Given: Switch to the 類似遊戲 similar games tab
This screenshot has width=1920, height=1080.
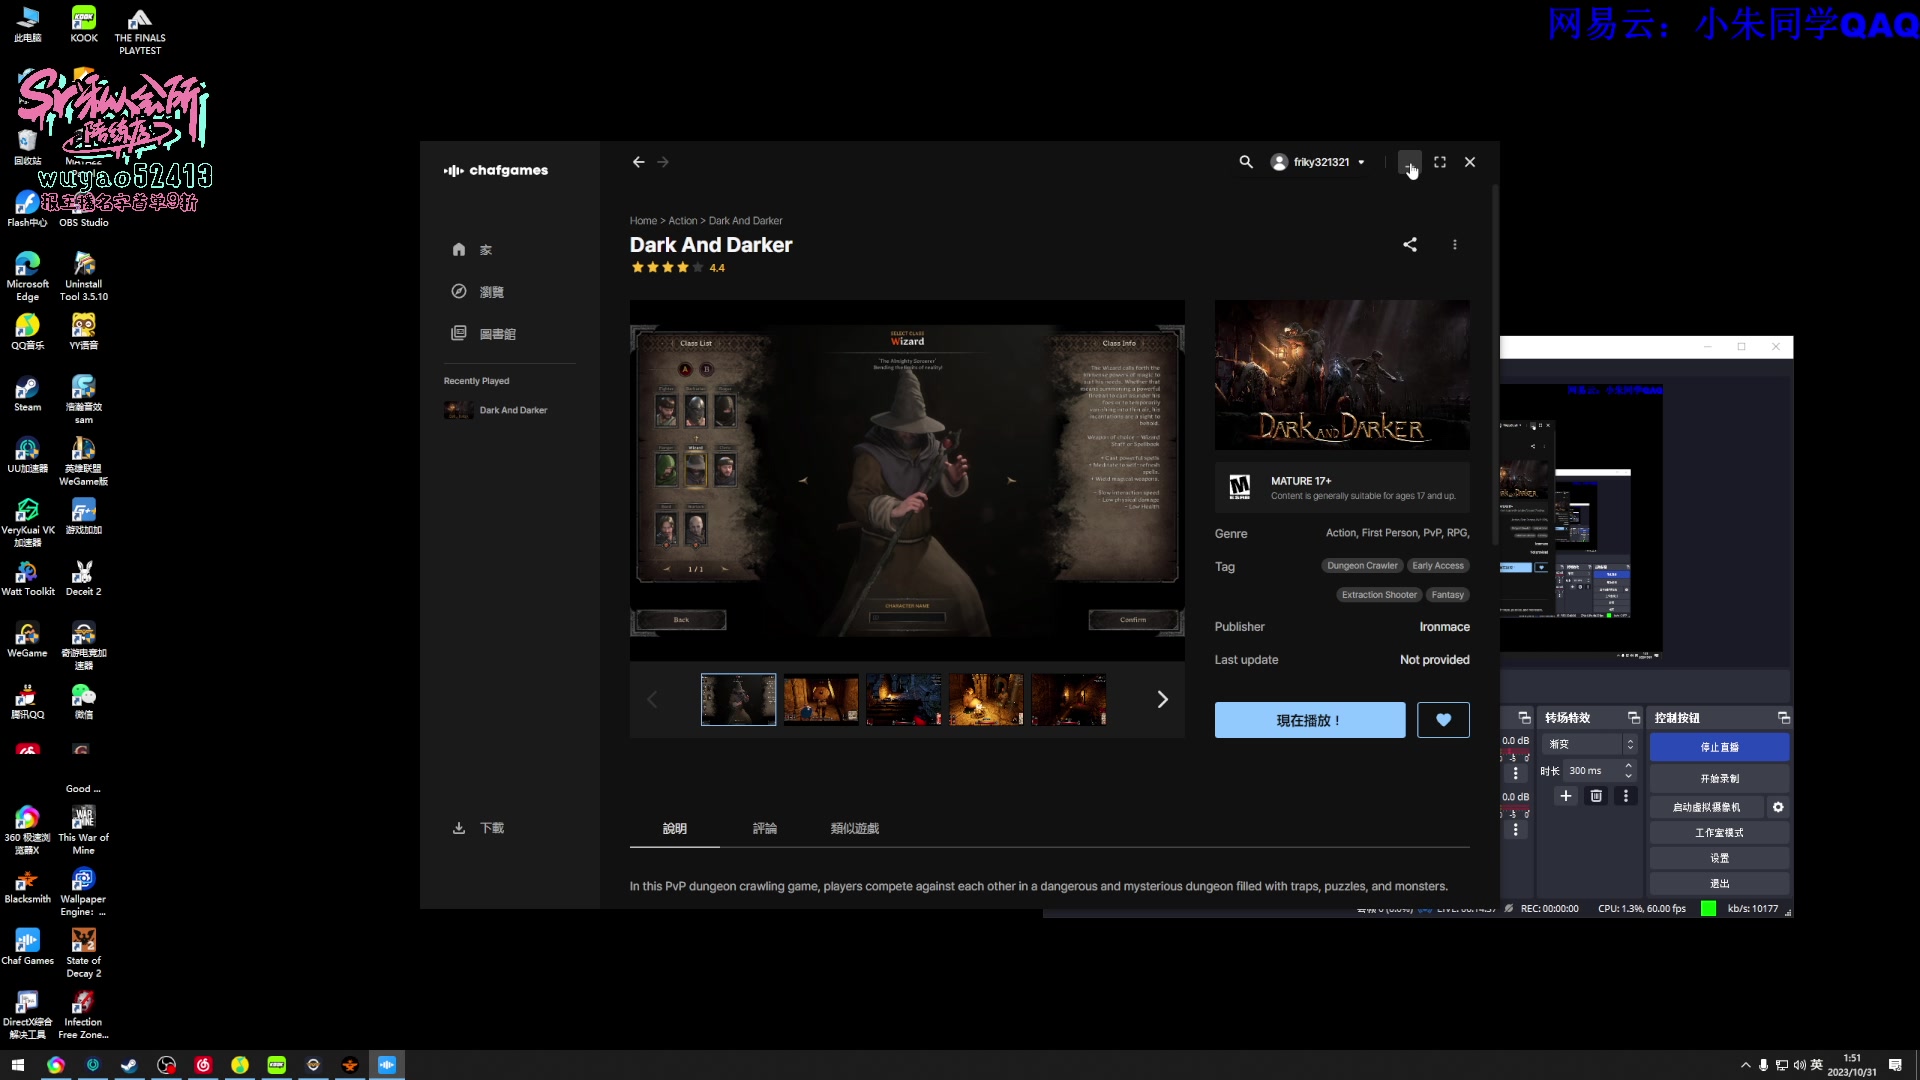Looking at the screenshot, I should coord(855,829).
